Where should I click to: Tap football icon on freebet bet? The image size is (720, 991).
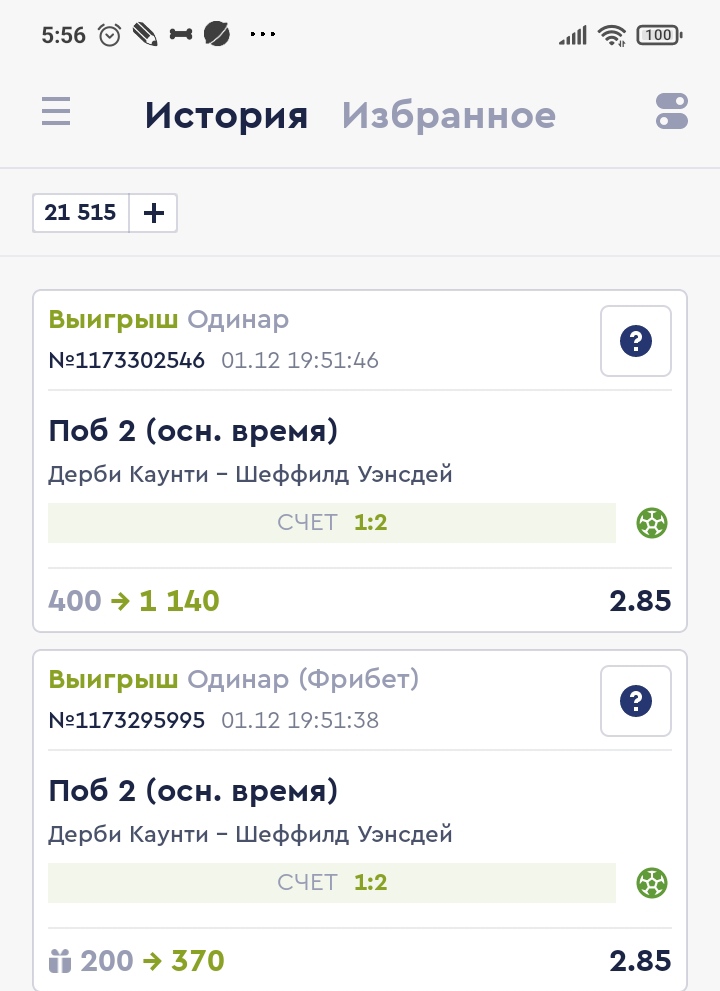pos(652,882)
